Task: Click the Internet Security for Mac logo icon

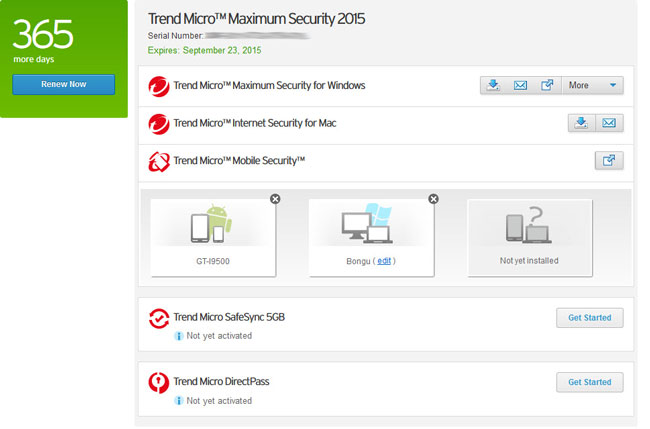Action: (159, 124)
